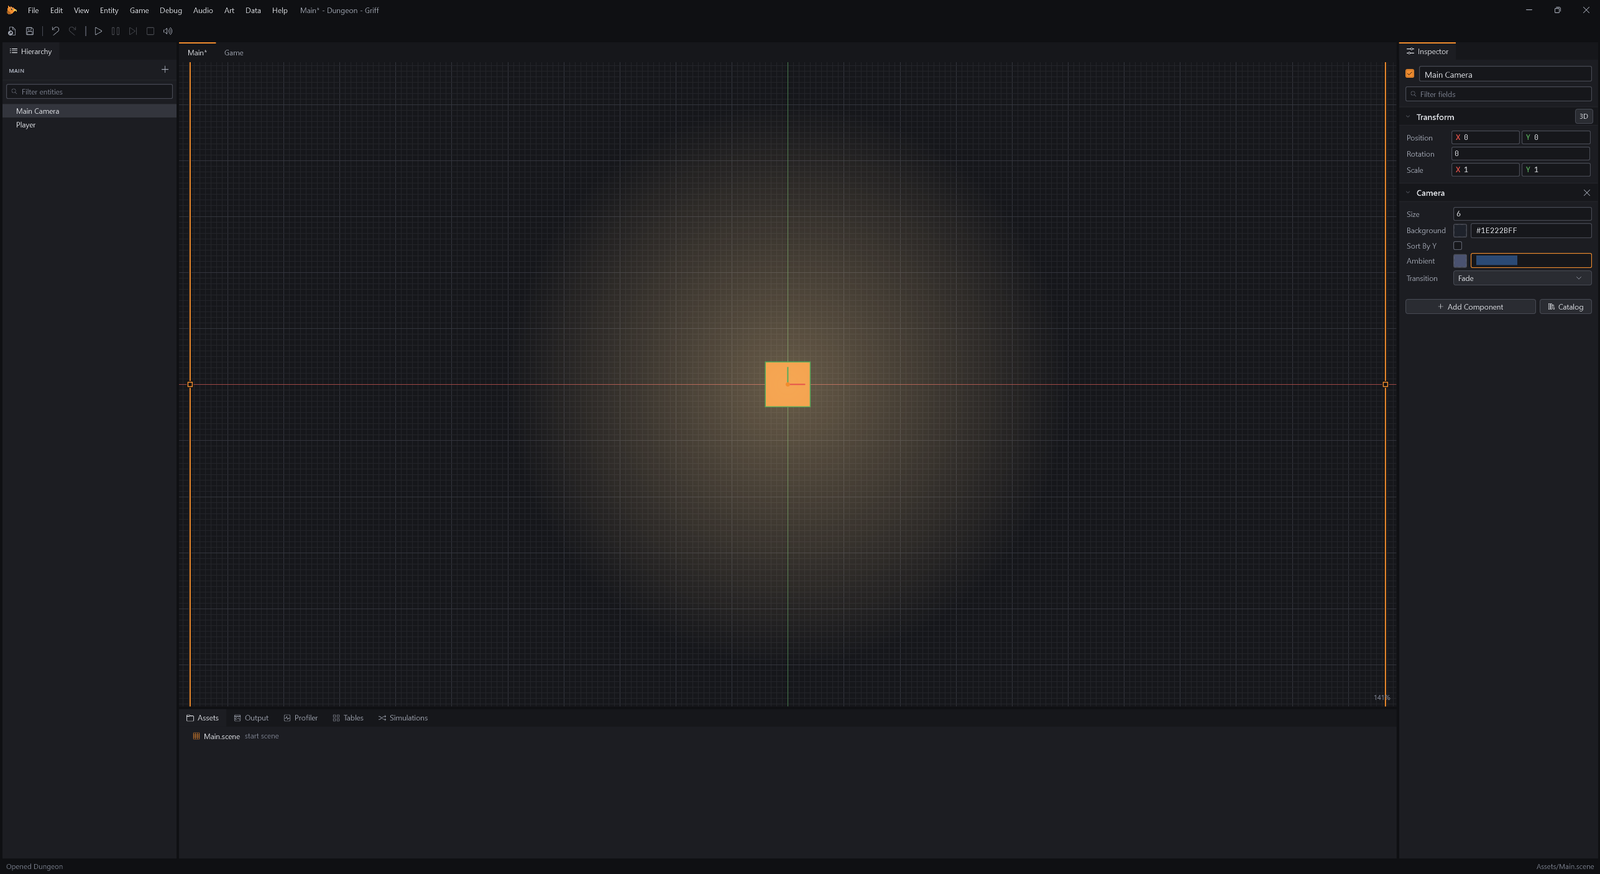
Task: Click the Redo arrow in the toolbar
Action: click(x=73, y=31)
